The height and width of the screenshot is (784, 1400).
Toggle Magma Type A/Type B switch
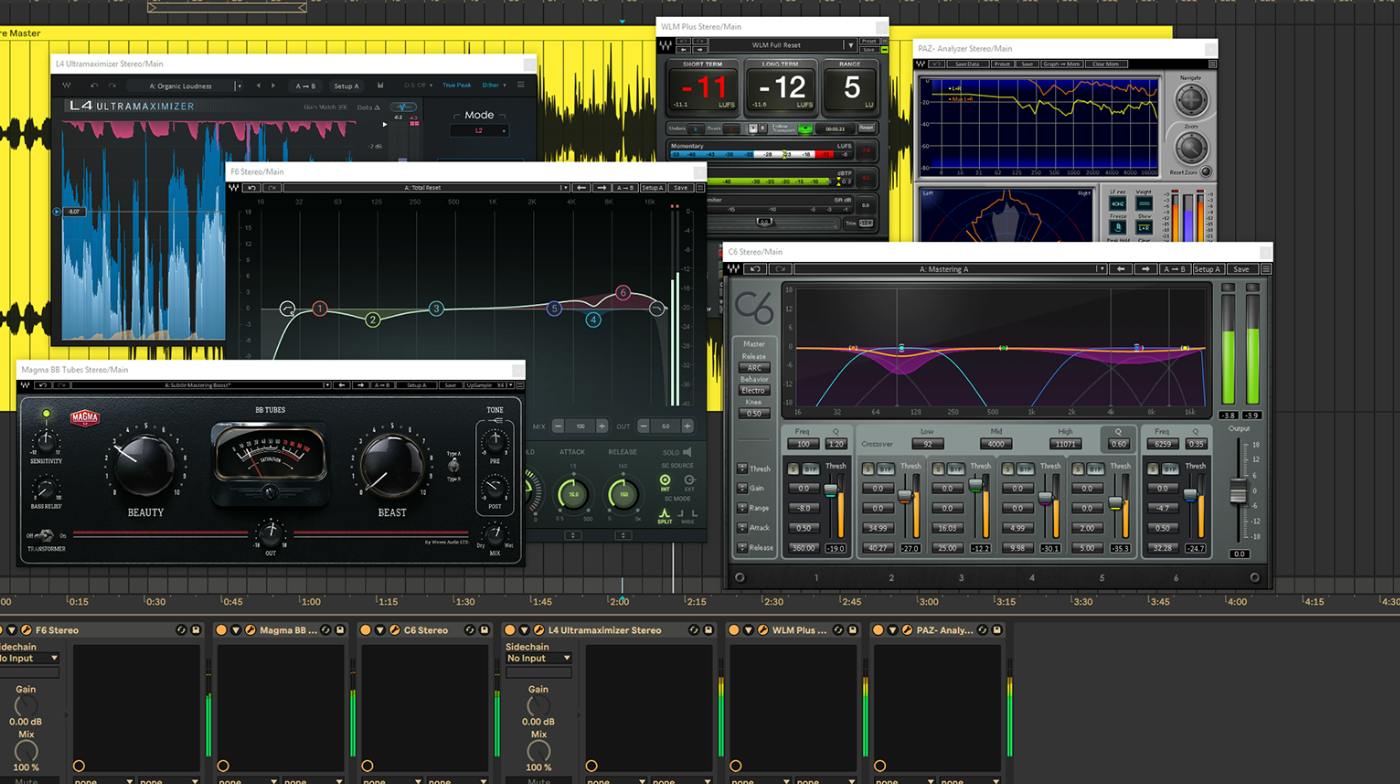pos(453,466)
